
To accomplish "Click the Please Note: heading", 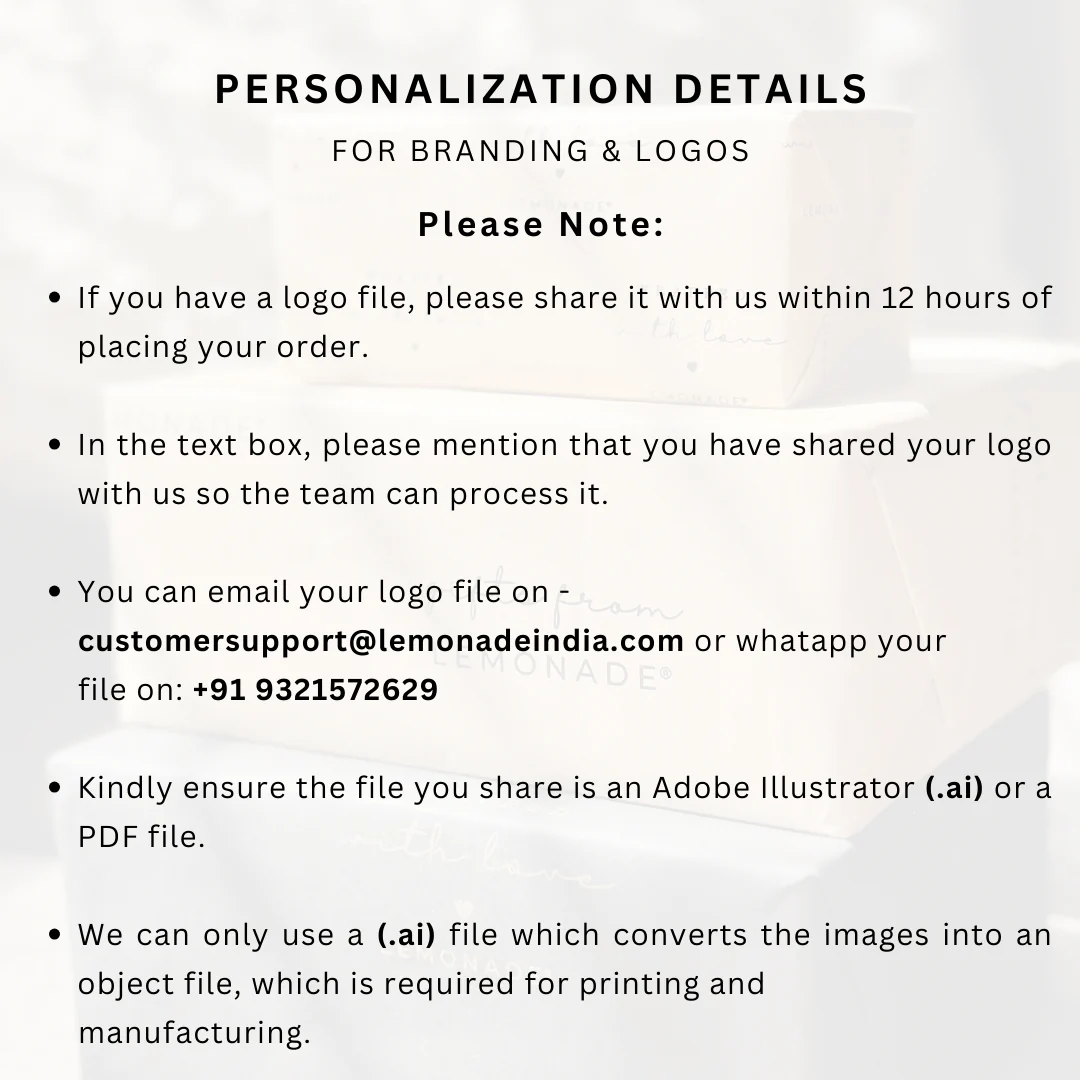I will (x=541, y=226).
